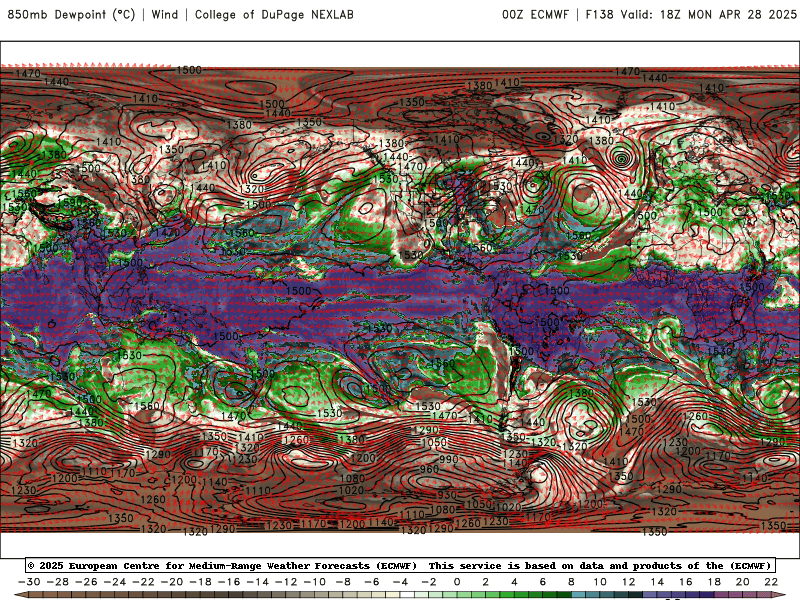The image size is (800, 600).
Task: Click the 16 legend value
Action: tap(686, 582)
